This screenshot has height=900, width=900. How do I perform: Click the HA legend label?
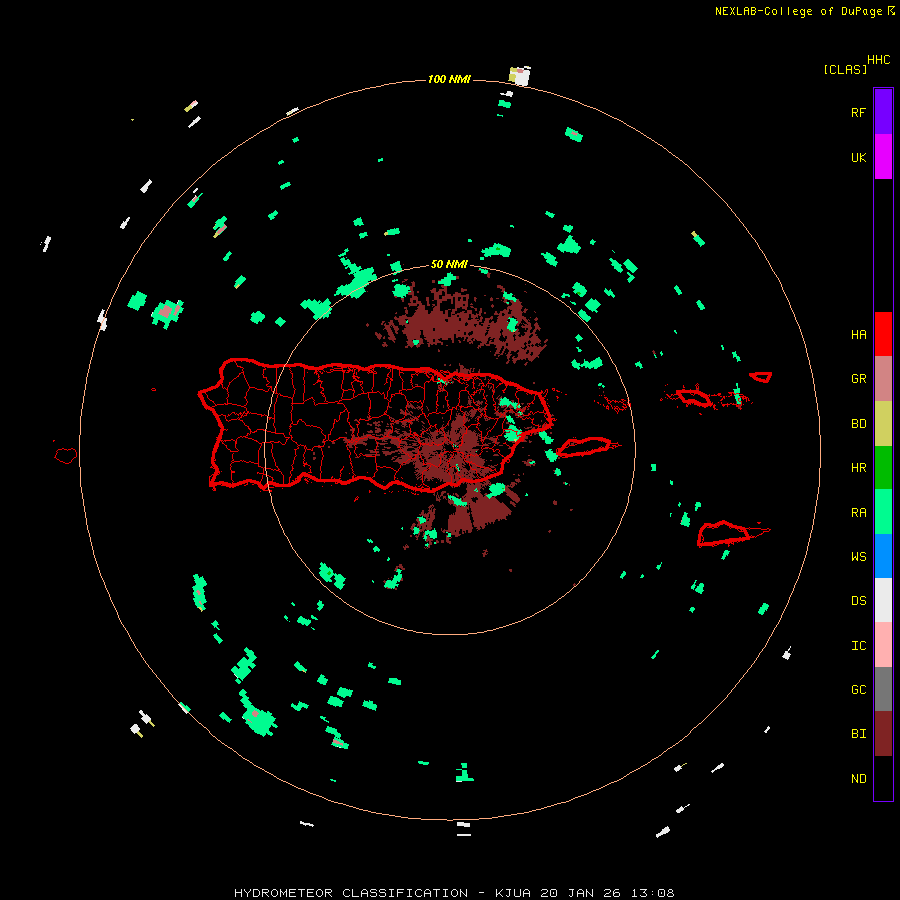click(859, 334)
